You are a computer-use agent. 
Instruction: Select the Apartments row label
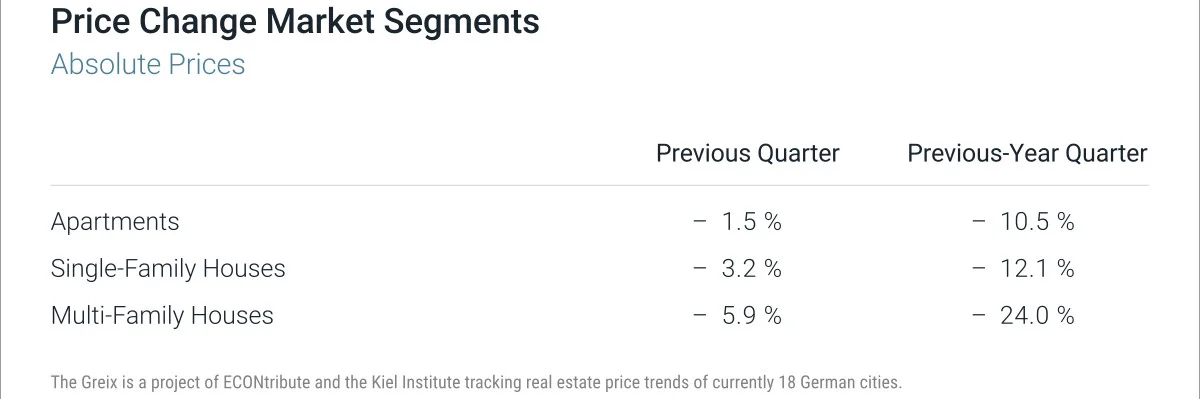(x=115, y=222)
